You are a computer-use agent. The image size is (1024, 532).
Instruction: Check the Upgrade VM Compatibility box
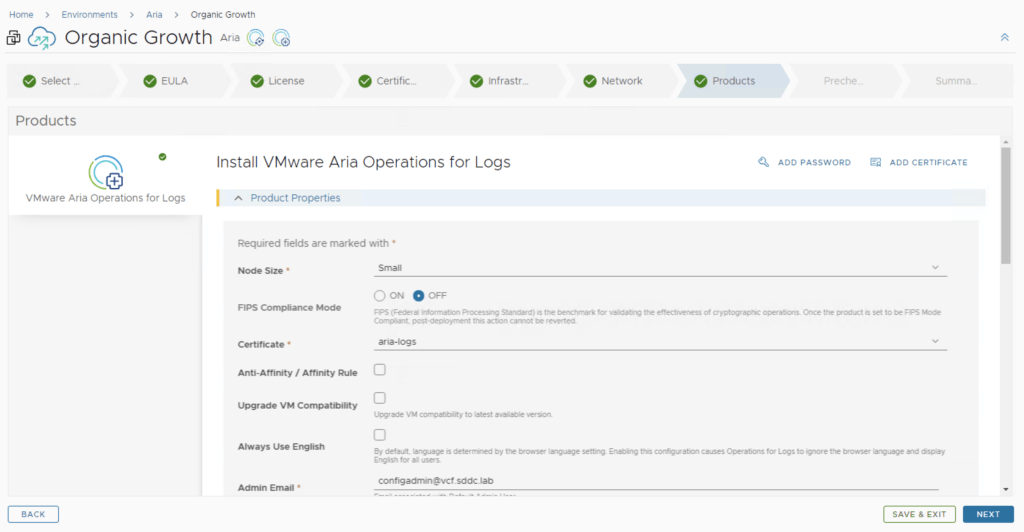pos(380,398)
